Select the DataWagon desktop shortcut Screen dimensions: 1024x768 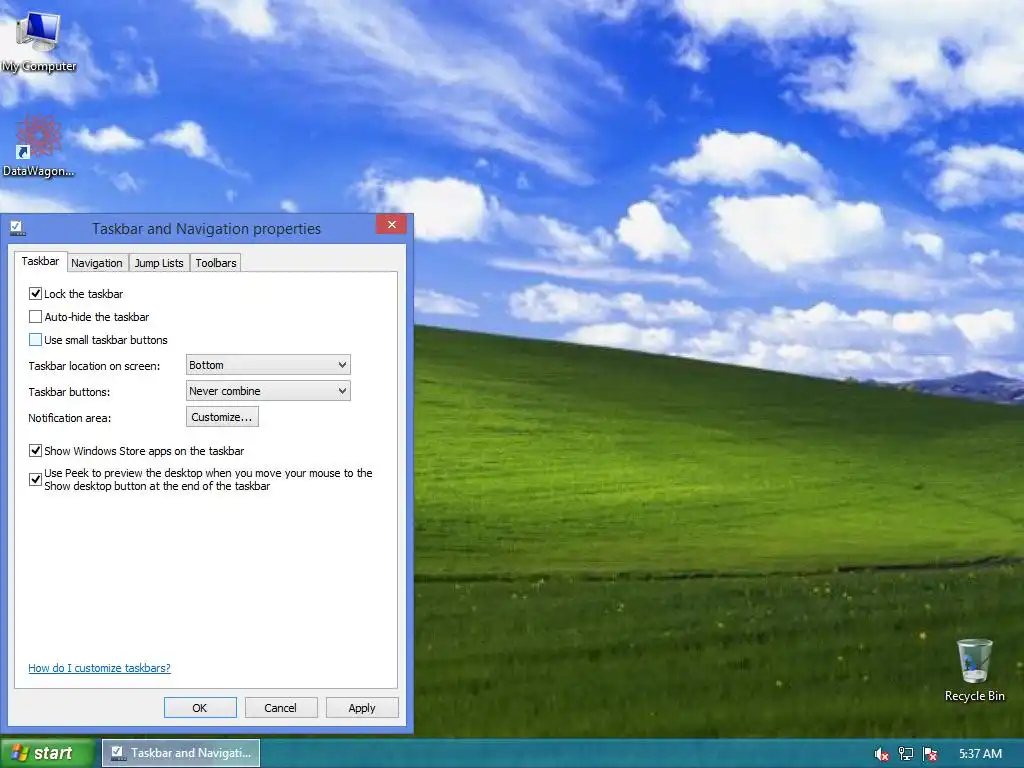coord(39,146)
